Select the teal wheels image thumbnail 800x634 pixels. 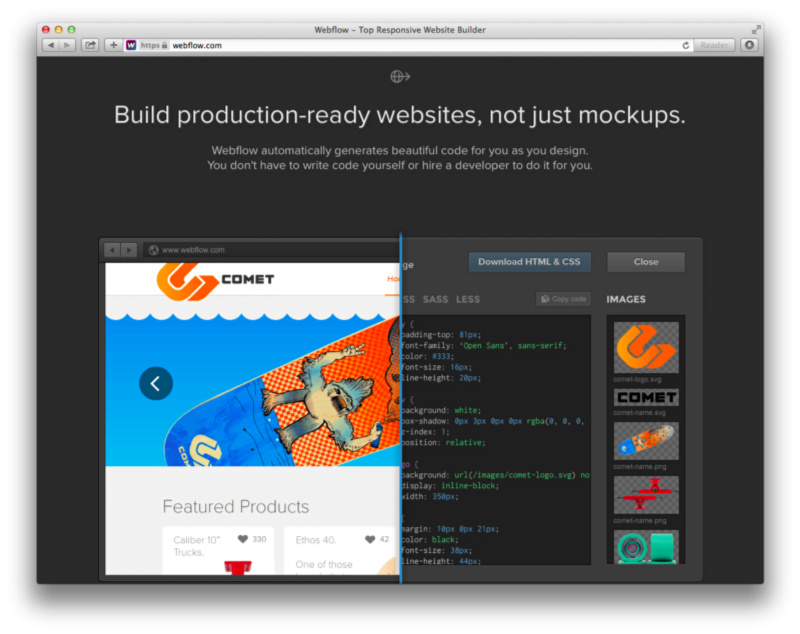[x=646, y=547]
